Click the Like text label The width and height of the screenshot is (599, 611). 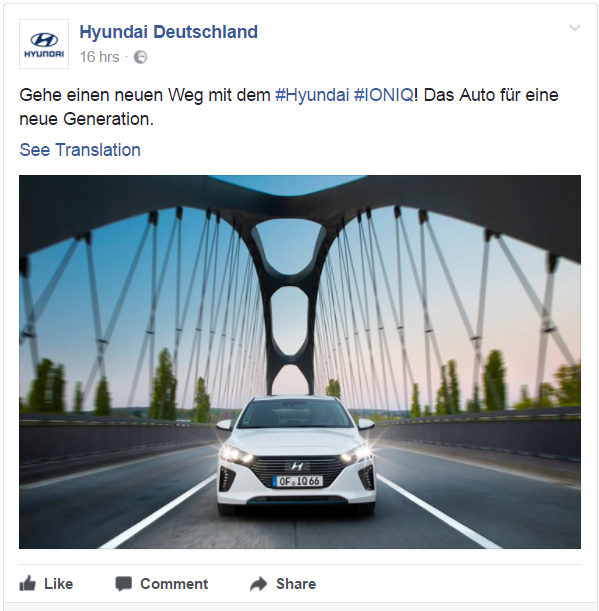point(58,584)
